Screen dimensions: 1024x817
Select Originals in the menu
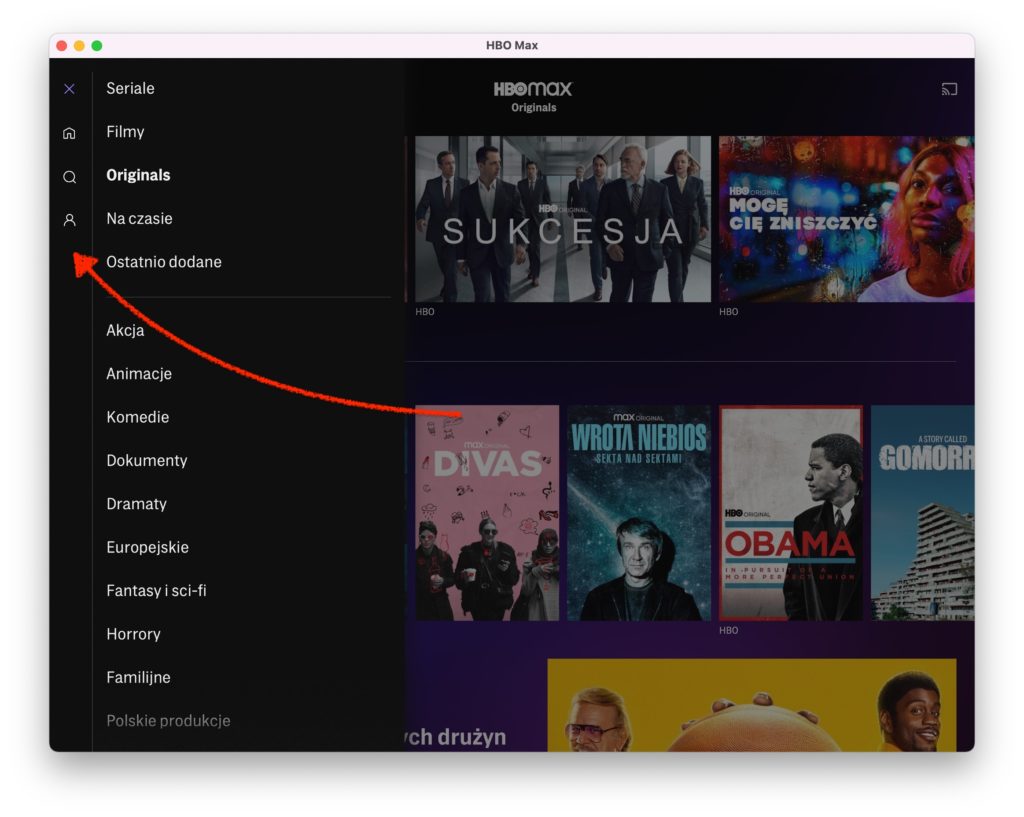click(138, 175)
